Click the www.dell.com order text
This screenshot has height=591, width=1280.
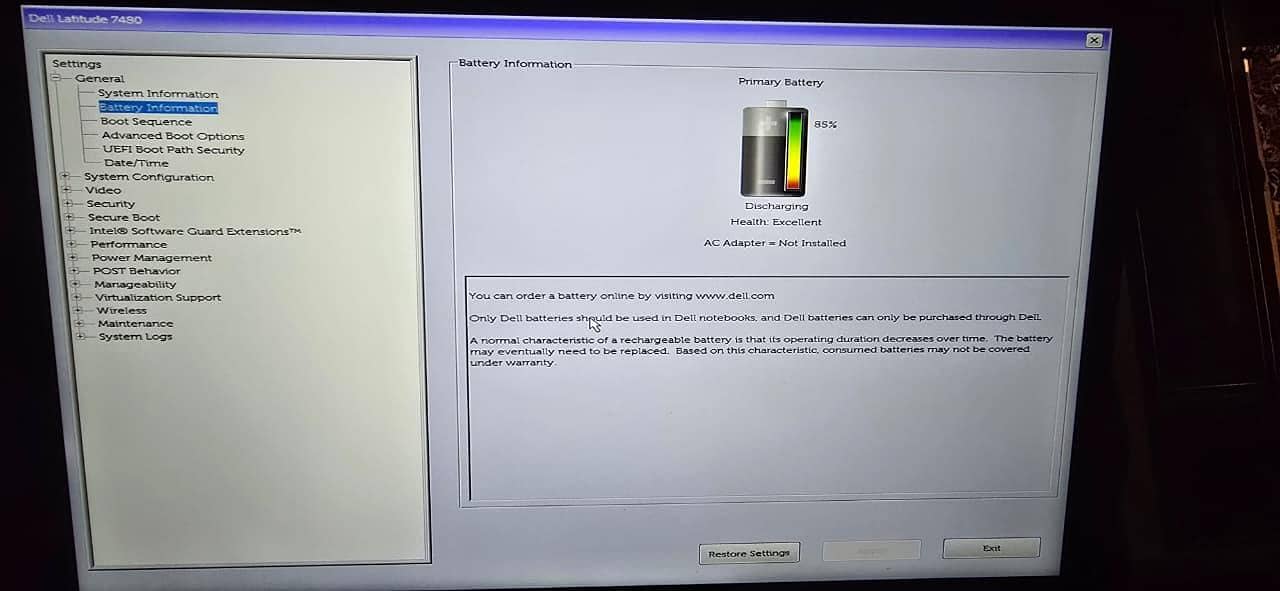(x=622, y=296)
